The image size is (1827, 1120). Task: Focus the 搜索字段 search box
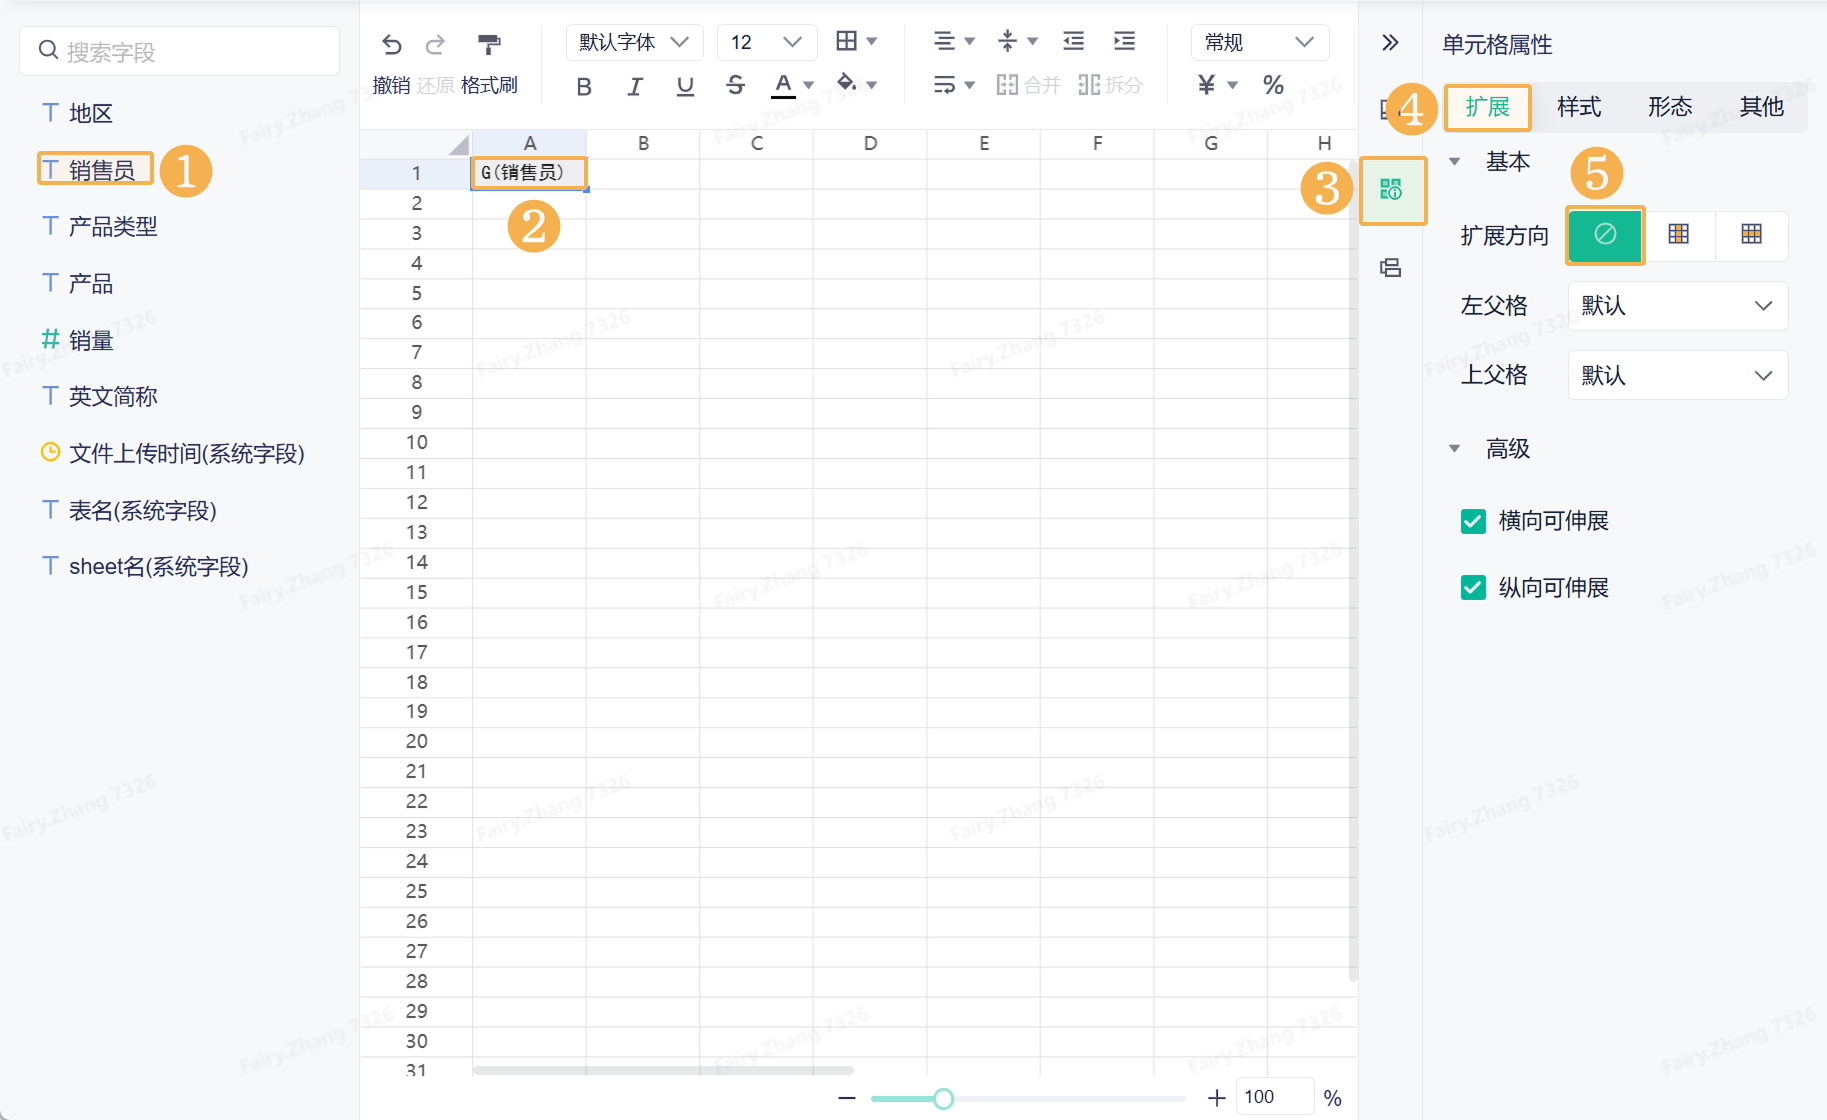tap(180, 51)
